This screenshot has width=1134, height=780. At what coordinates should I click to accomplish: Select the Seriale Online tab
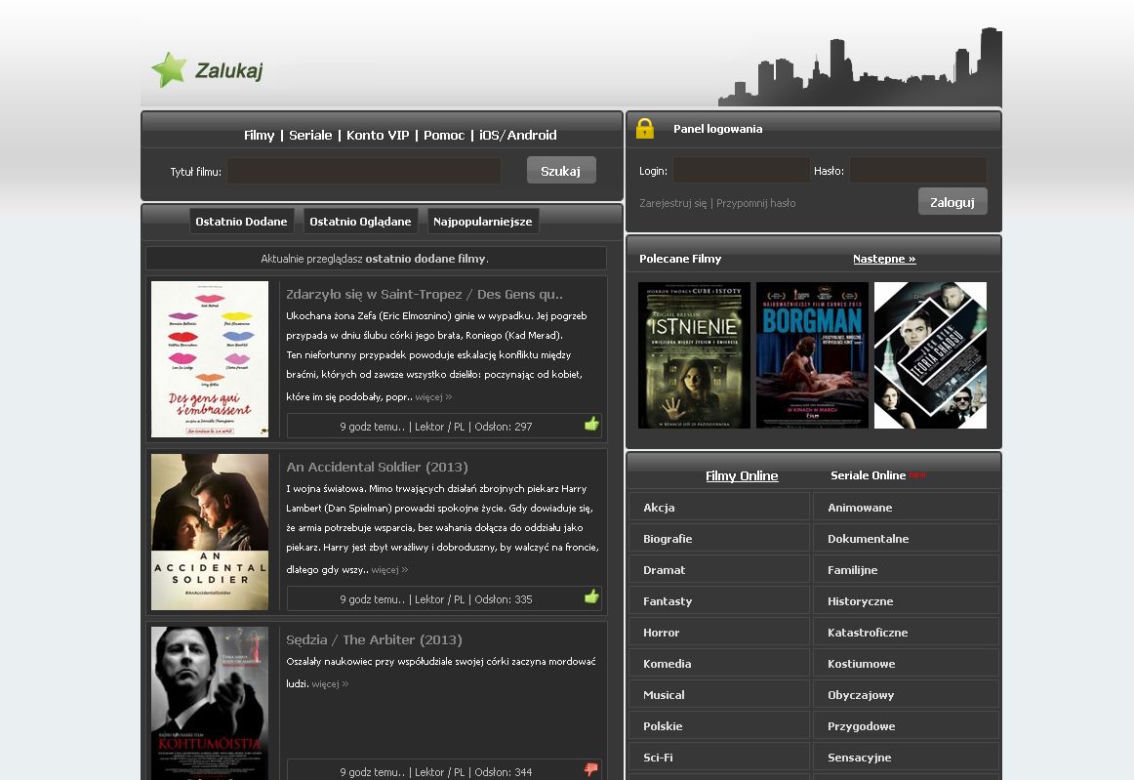pos(868,476)
